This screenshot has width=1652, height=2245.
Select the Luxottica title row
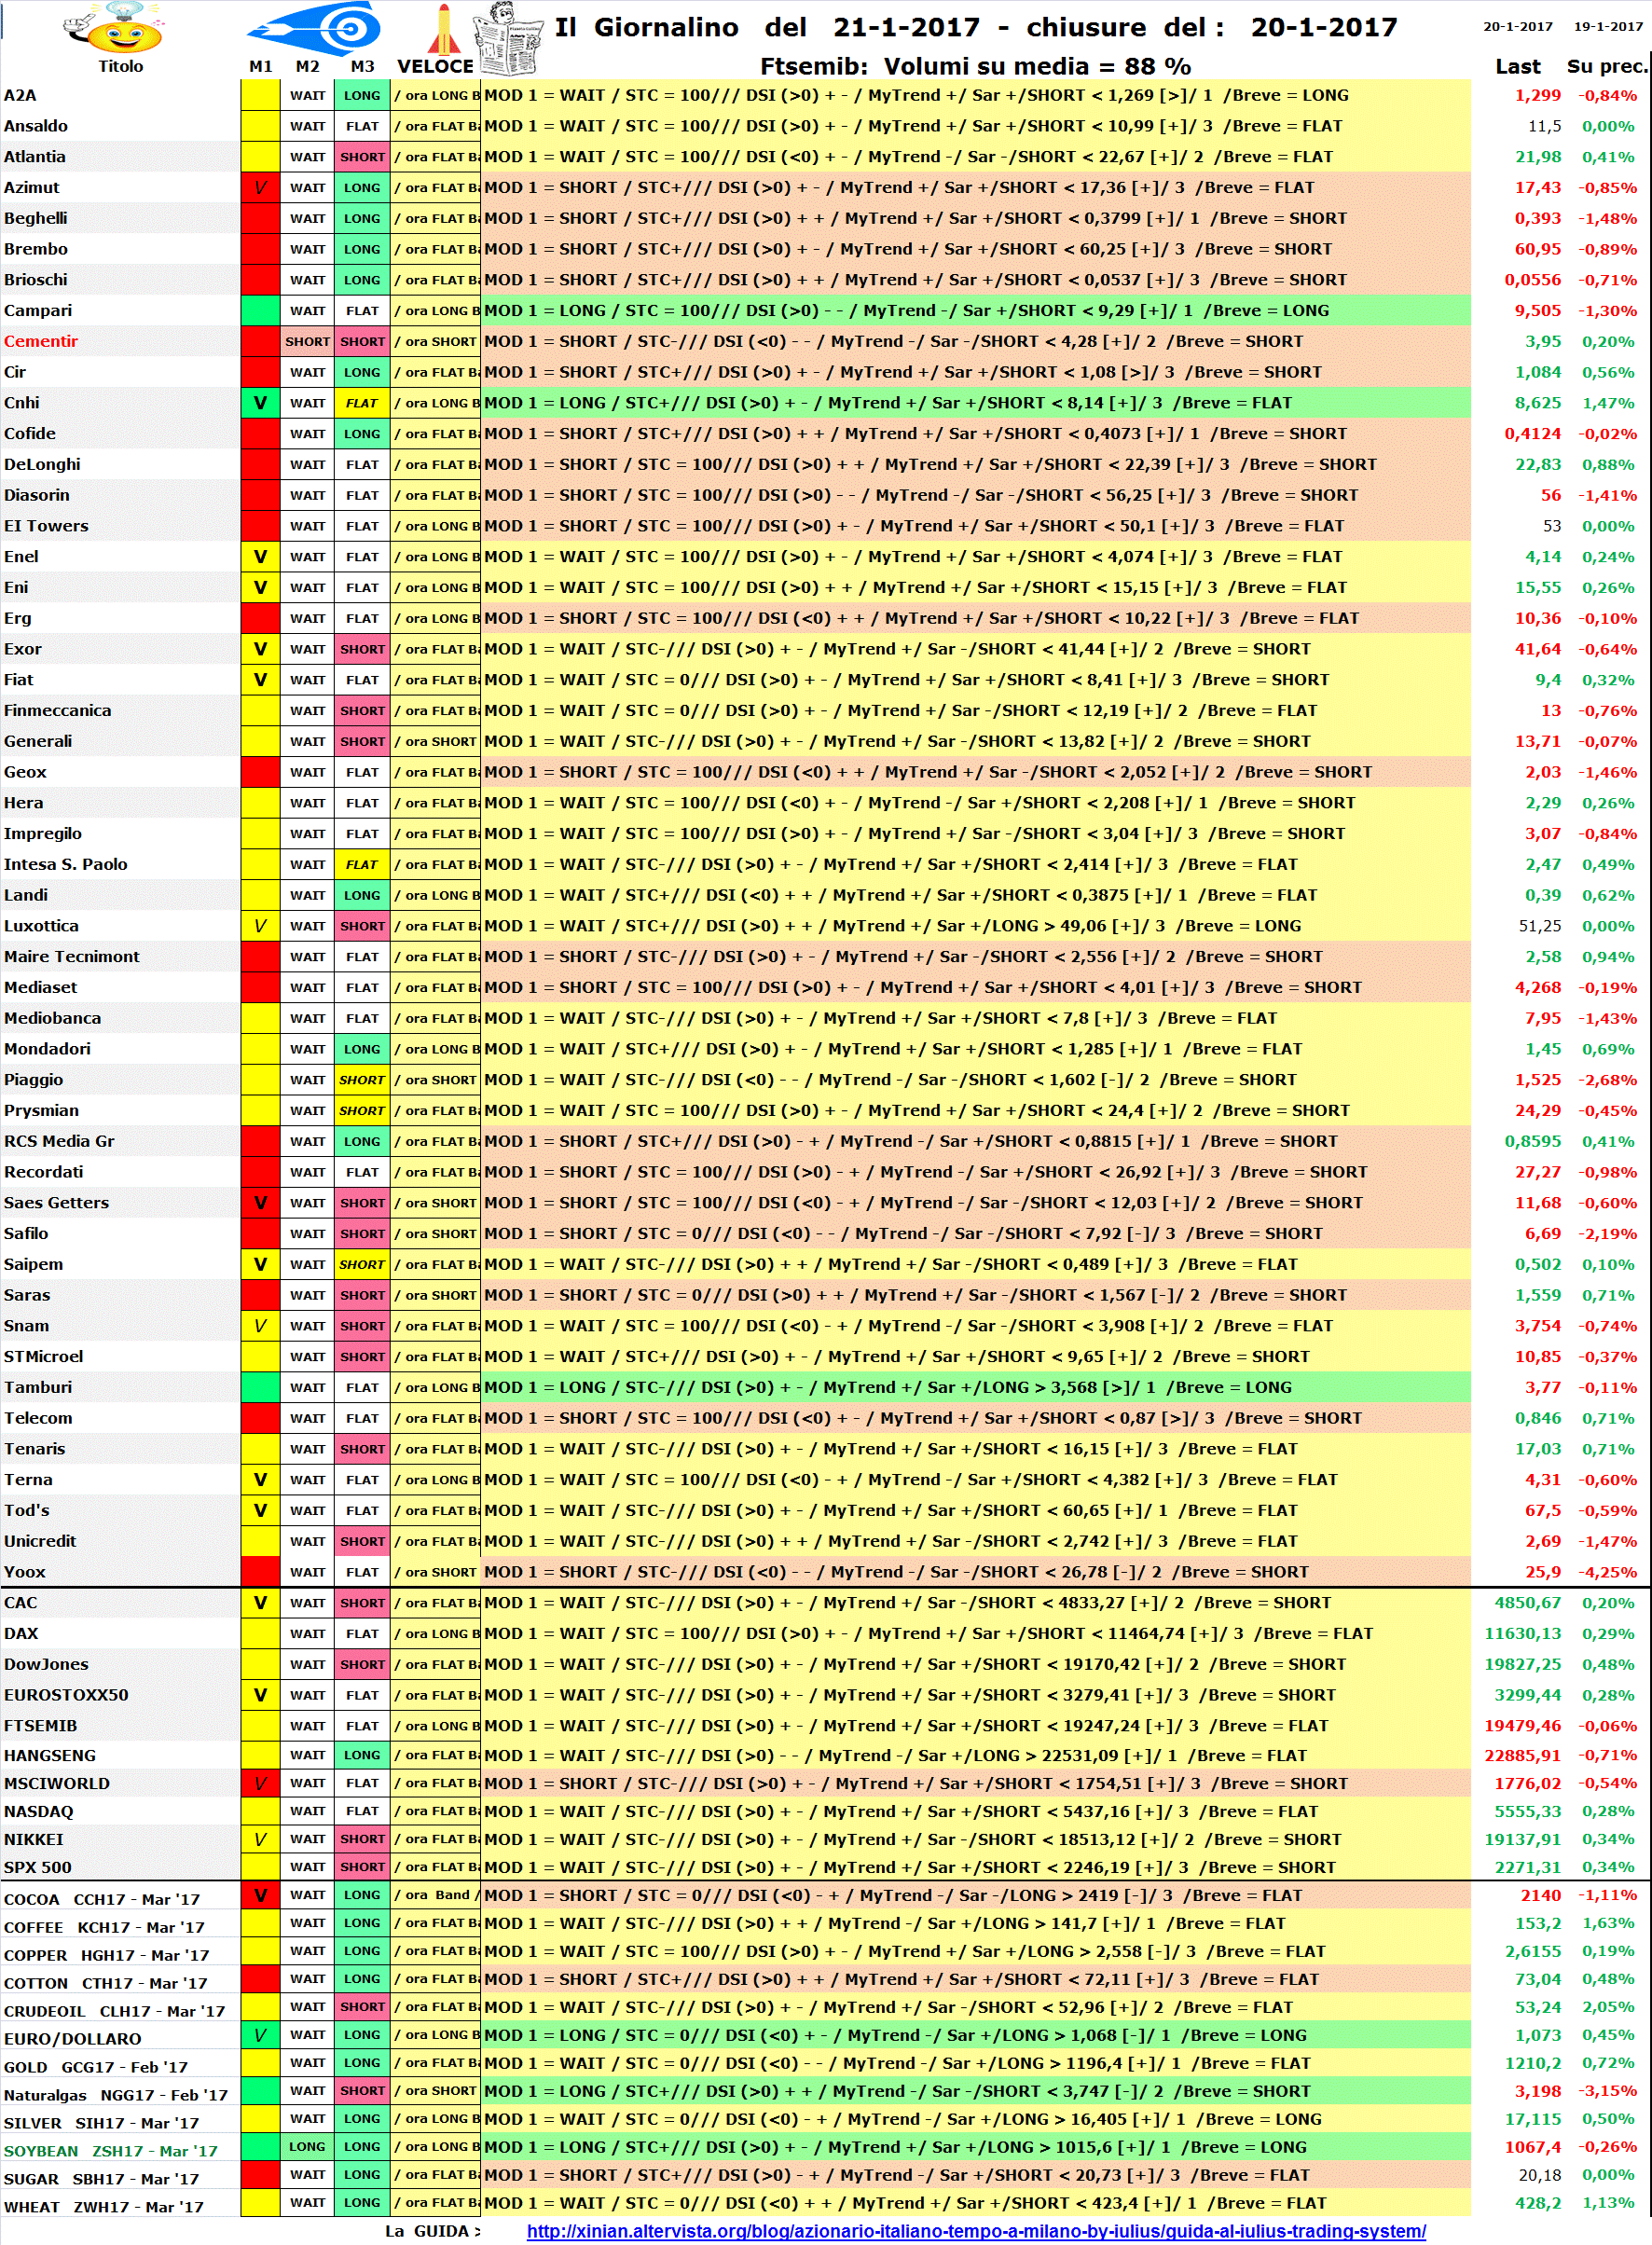(x=120, y=926)
